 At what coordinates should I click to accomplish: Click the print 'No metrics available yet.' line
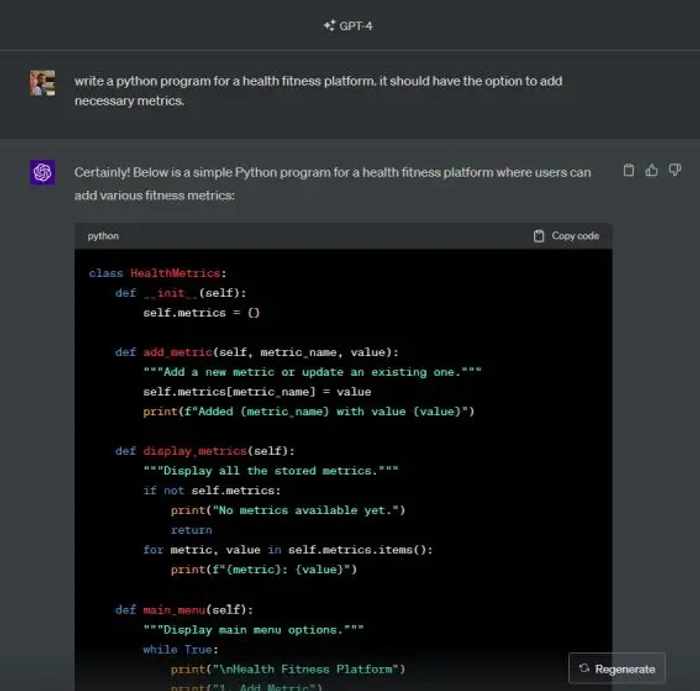[x=288, y=510]
